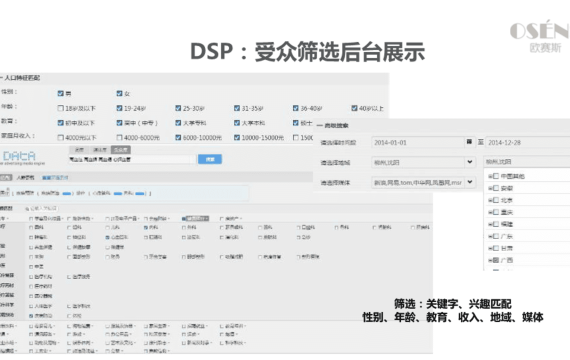Screen dimensions: 570x360
Task: Check the 福建 province checkbox
Action: pyautogui.click(x=495, y=224)
